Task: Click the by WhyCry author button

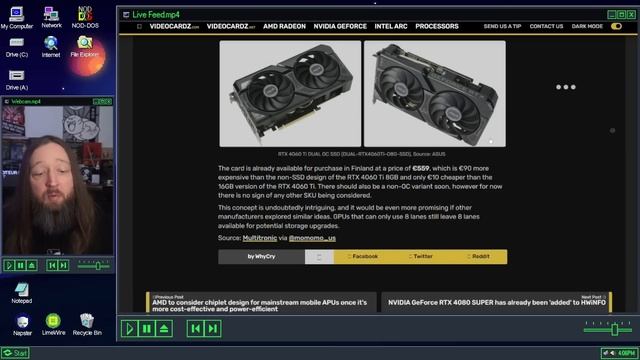Action: (x=261, y=257)
